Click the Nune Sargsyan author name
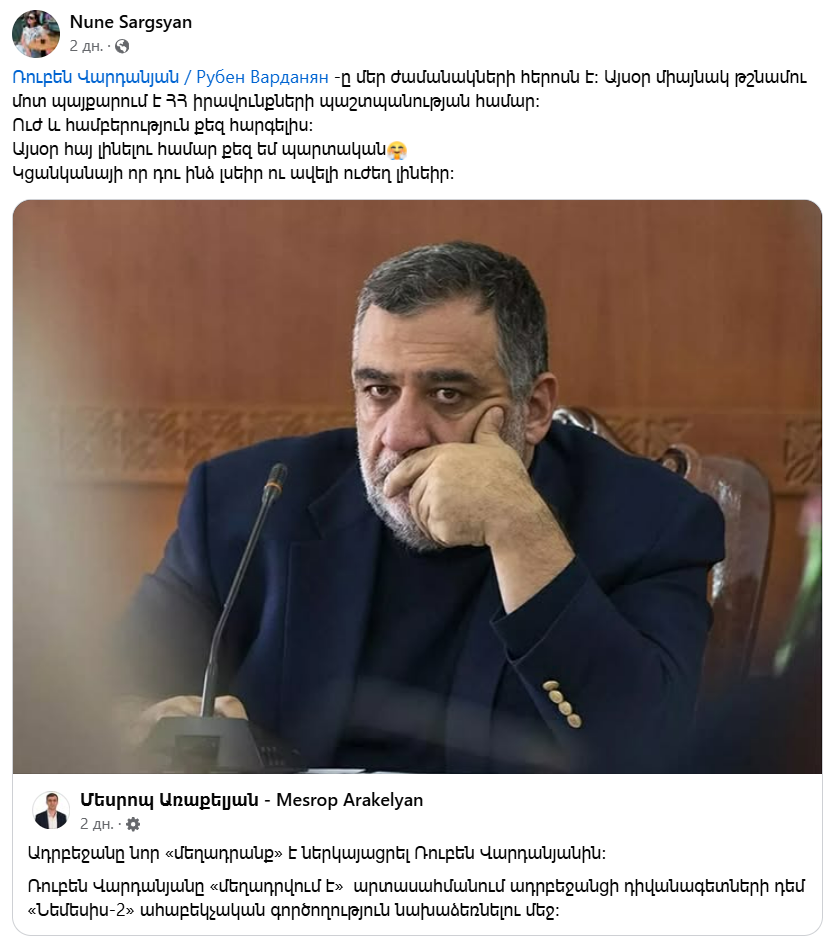This screenshot has height=938, width=834. click(131, 22)
